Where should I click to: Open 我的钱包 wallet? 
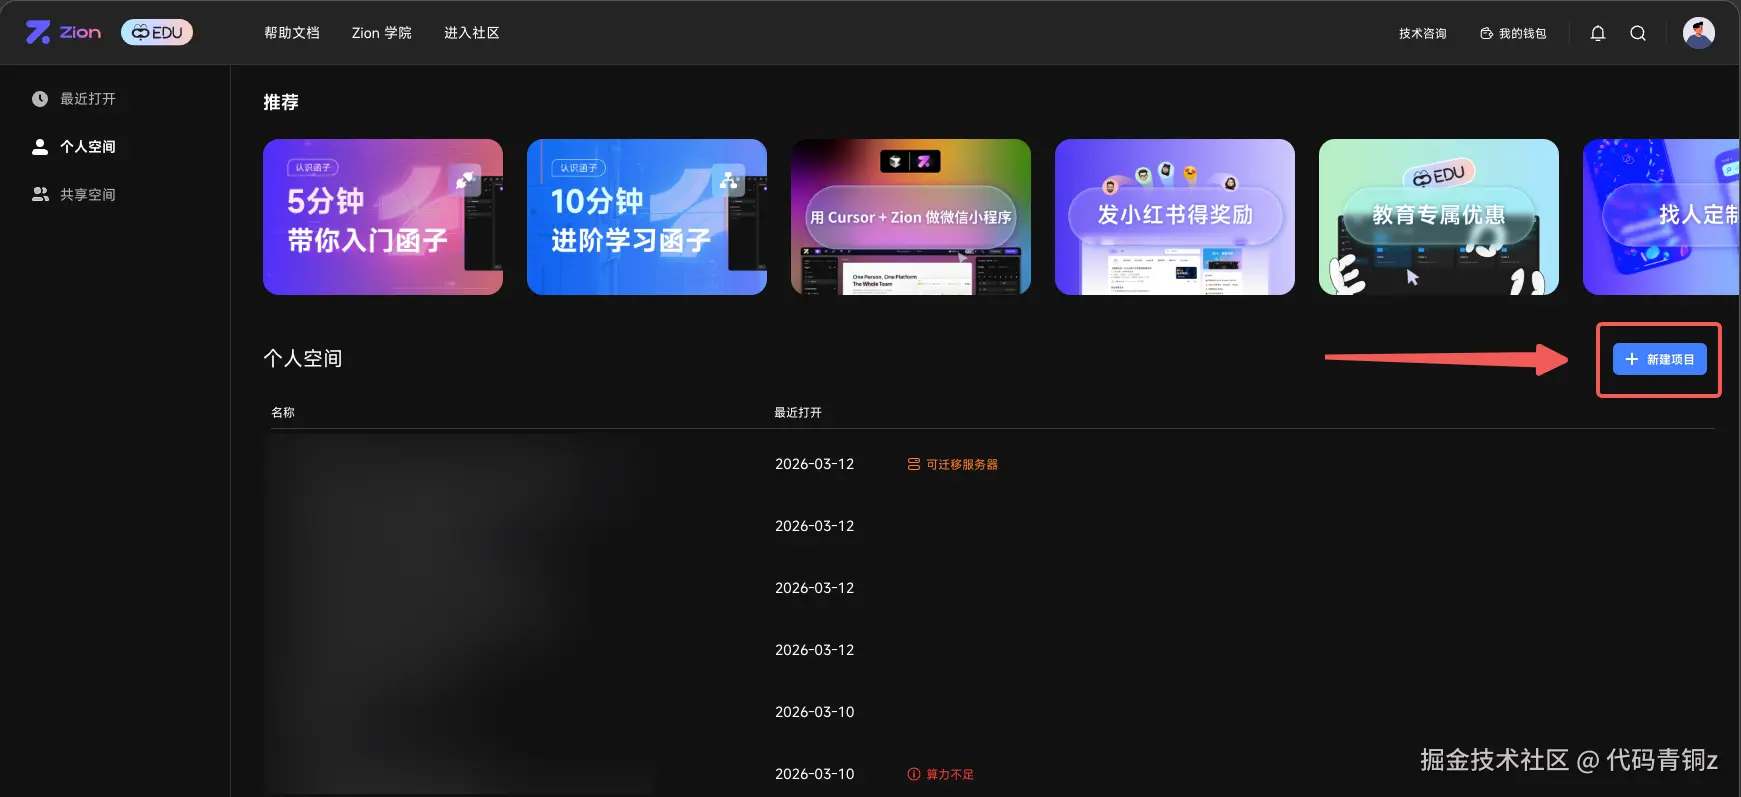(x=1513, y=33)
